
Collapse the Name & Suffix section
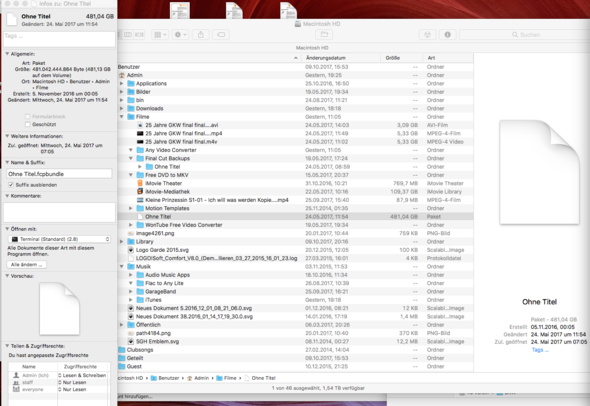7,163
